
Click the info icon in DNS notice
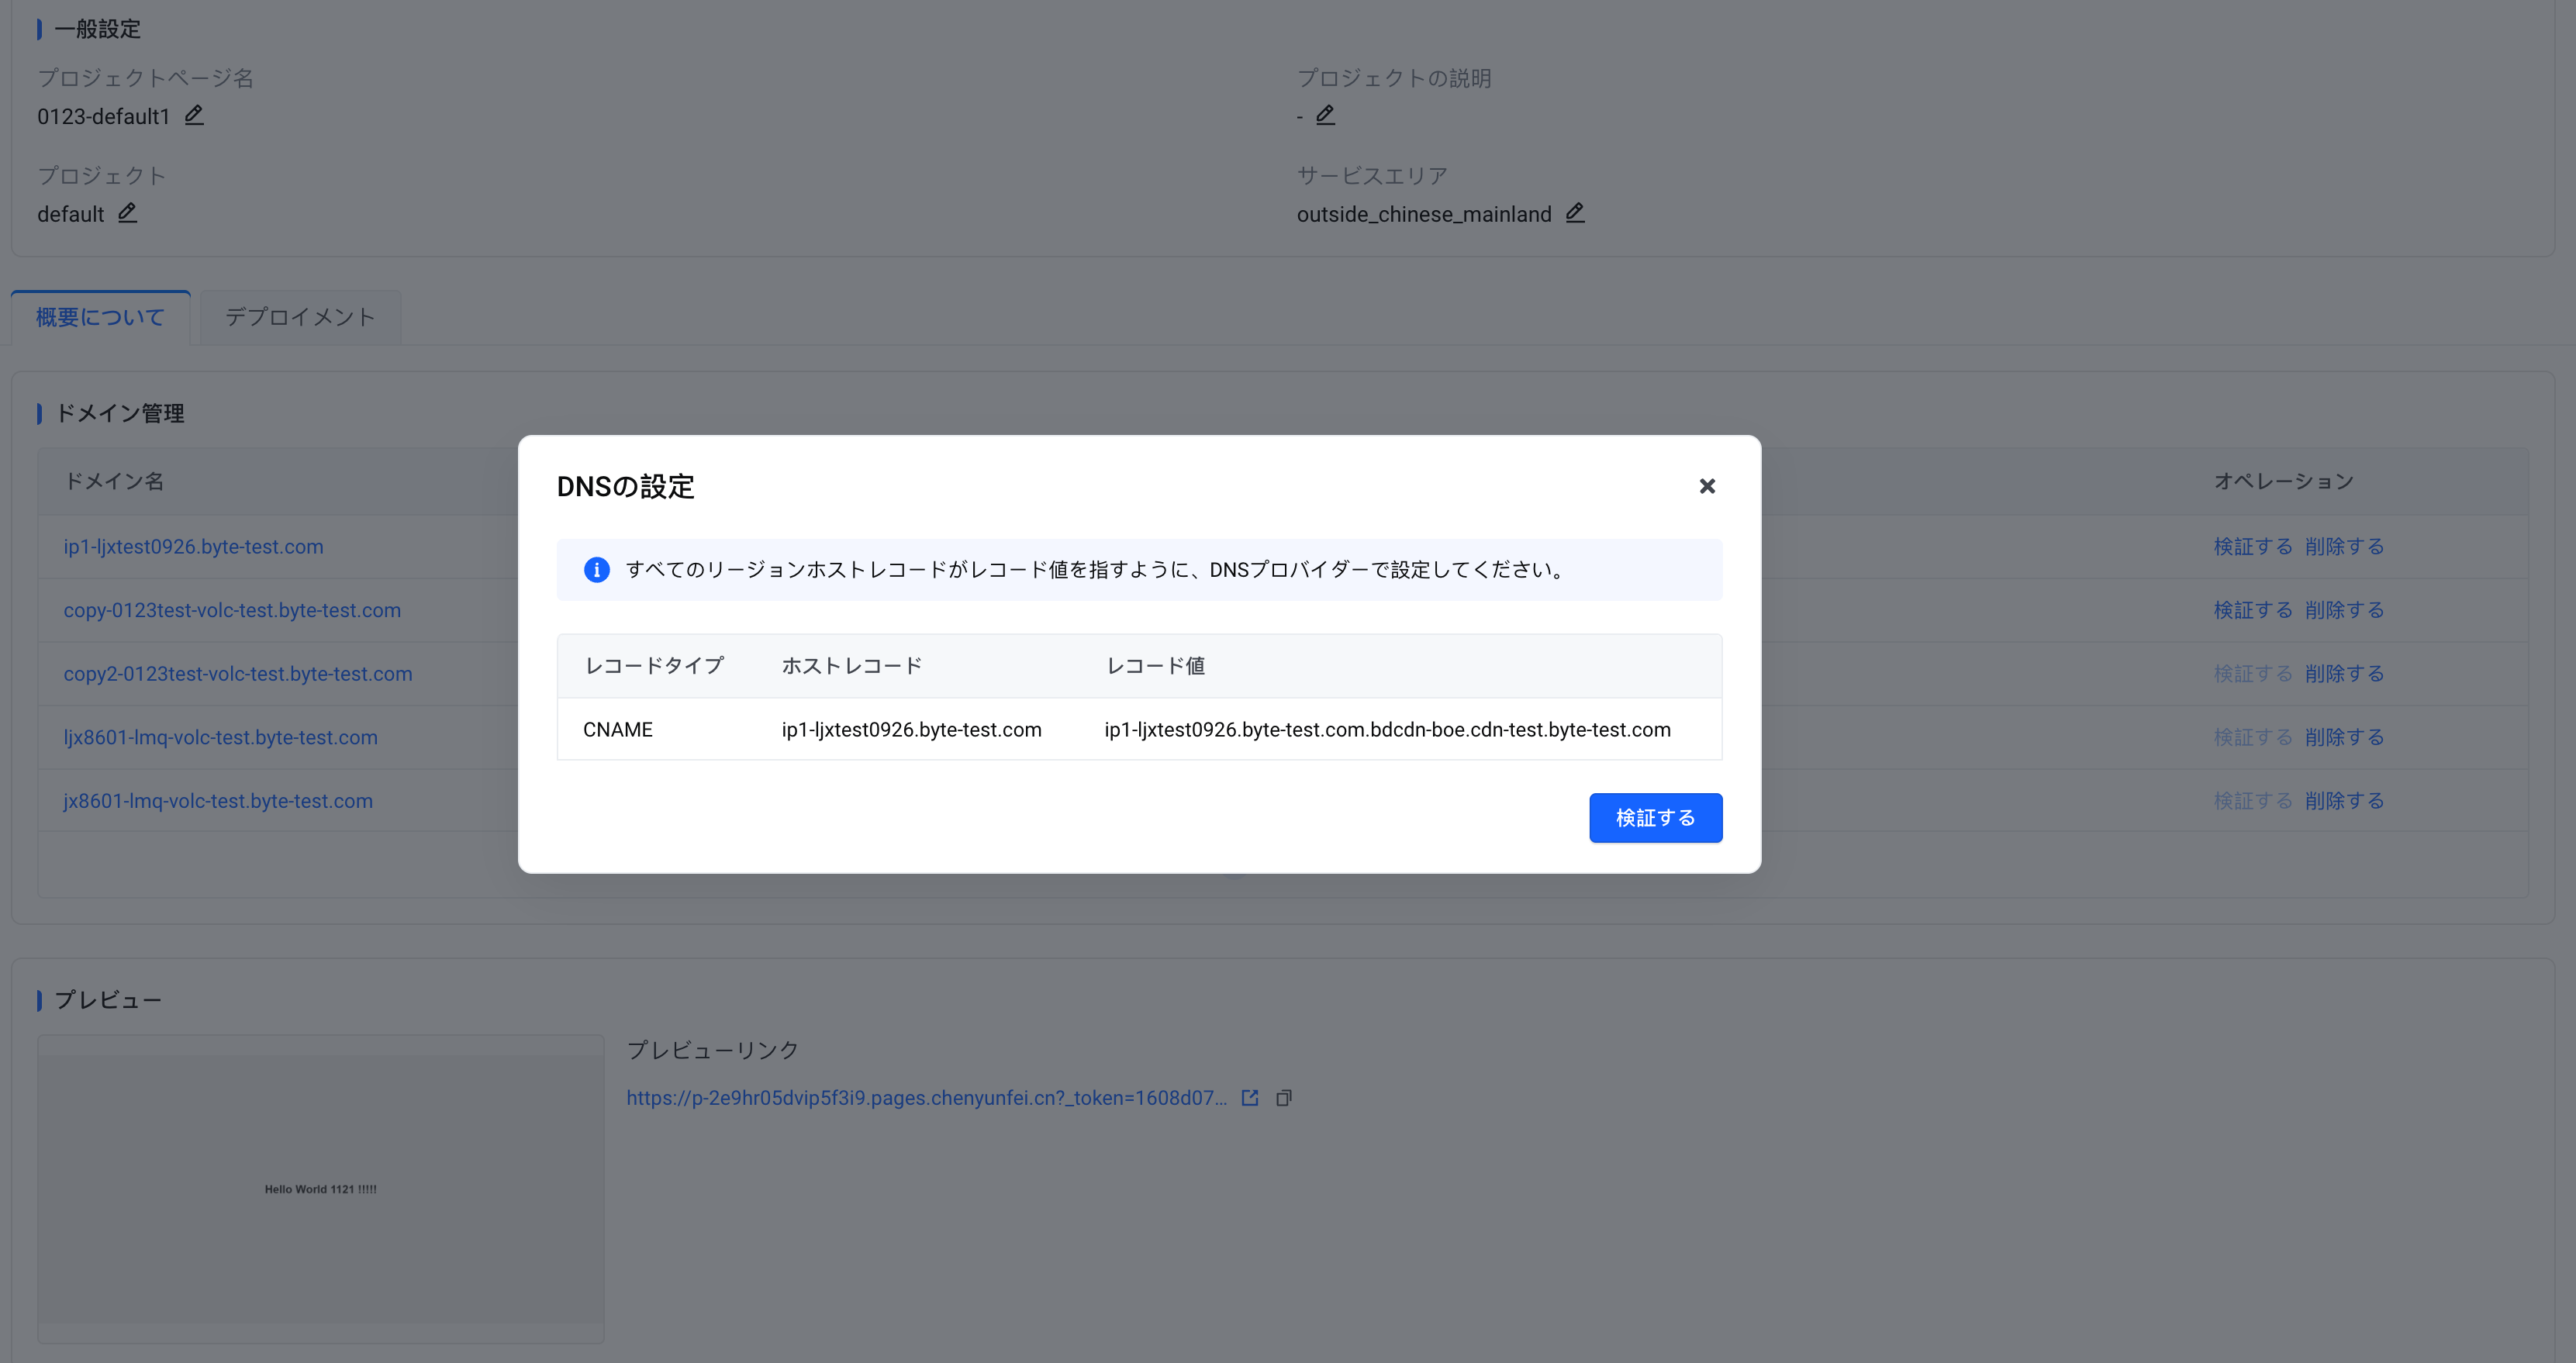(x=597, y=570)
